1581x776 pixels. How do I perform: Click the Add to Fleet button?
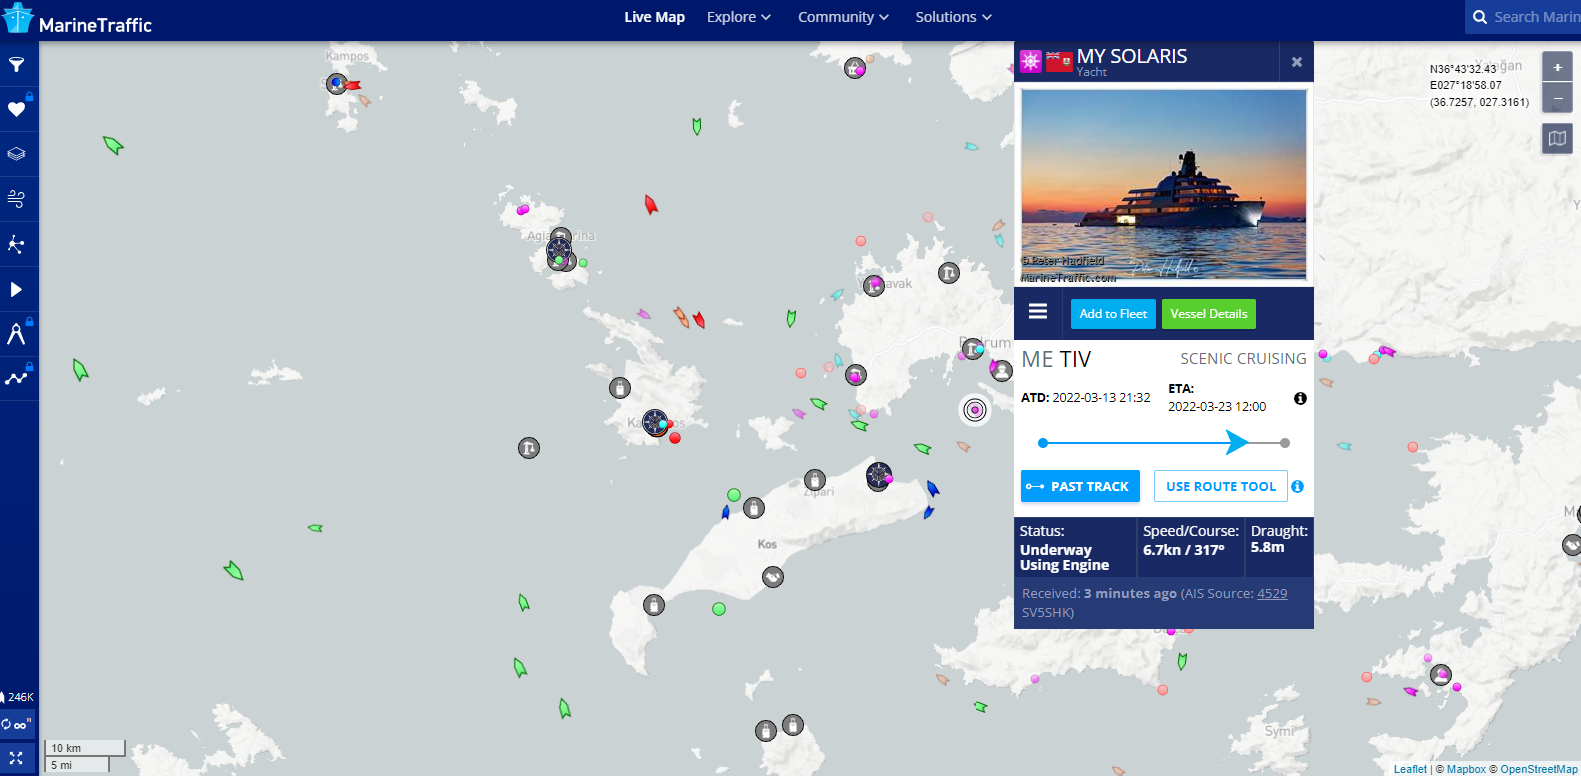coord(1113,314)
